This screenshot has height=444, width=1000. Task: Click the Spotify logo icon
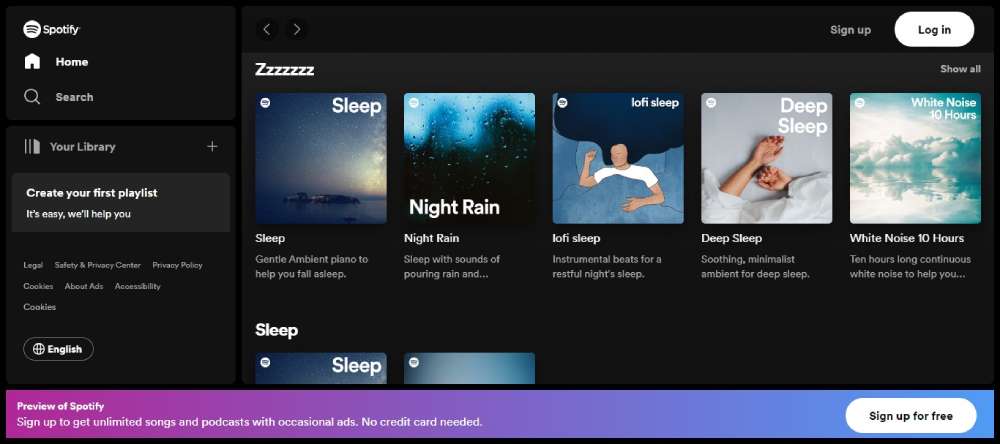tap(32, 30)
